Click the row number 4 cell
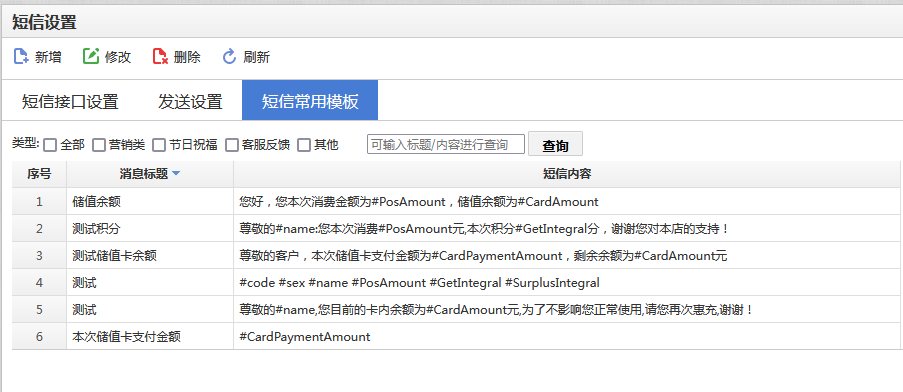This screenshot has width=903, height=392. 39,283
